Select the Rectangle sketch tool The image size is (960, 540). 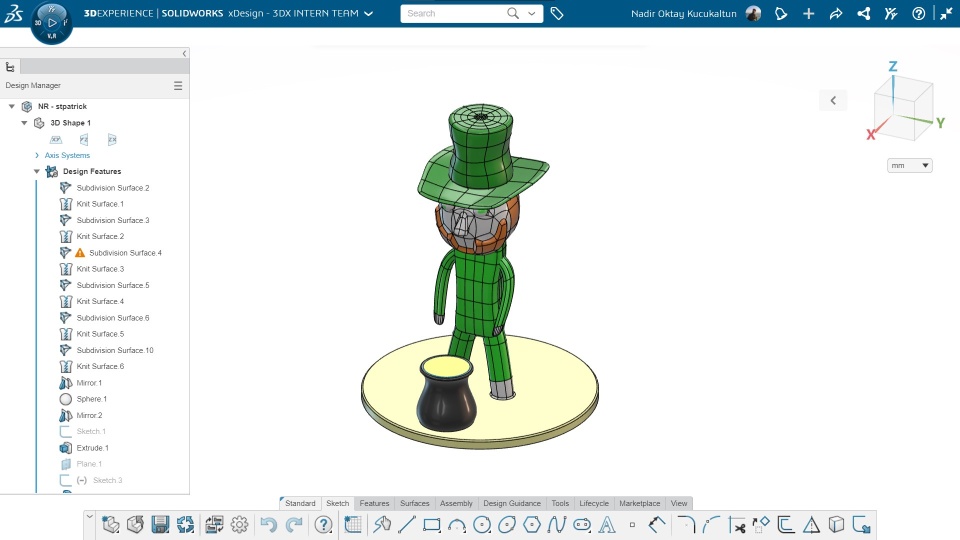coord(432,525)
